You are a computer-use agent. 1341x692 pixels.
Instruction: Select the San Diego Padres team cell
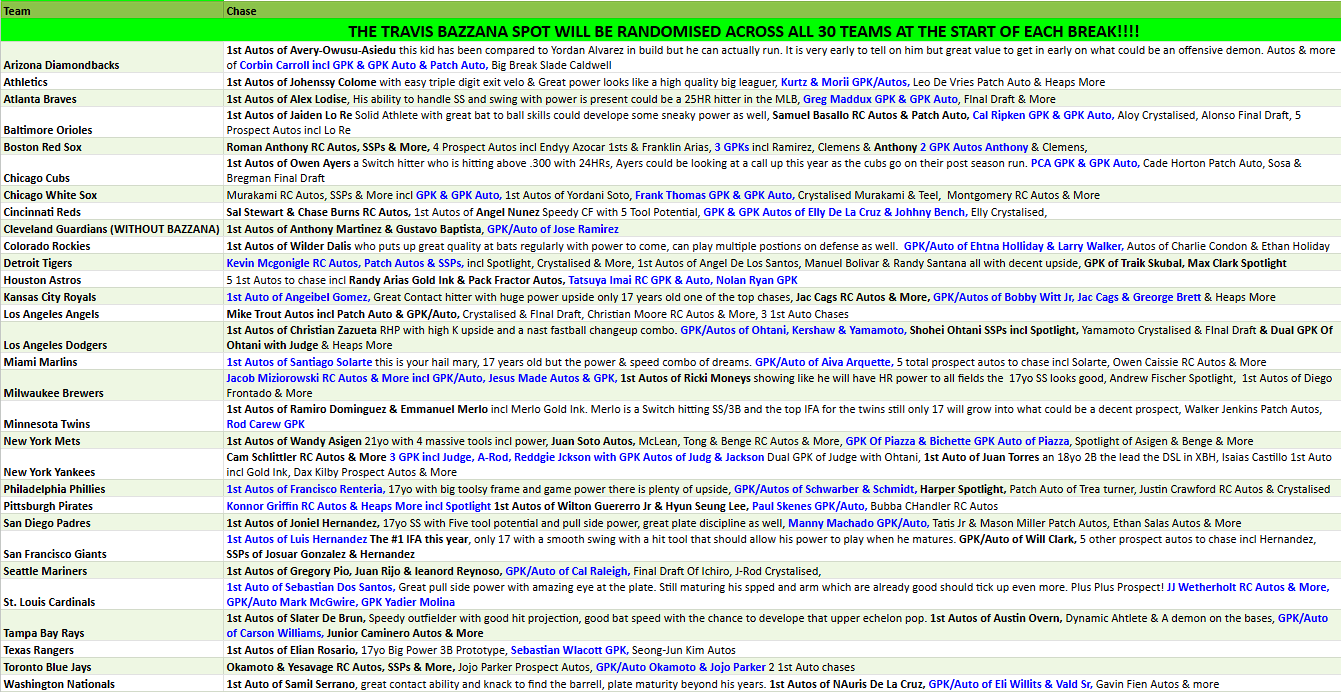pyautogui.click(x=112, y=523)
